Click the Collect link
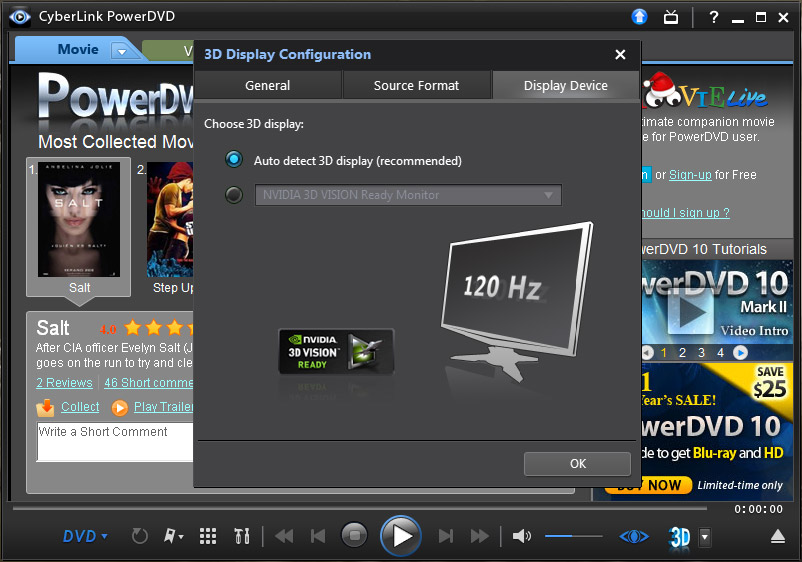 [80, 407]
